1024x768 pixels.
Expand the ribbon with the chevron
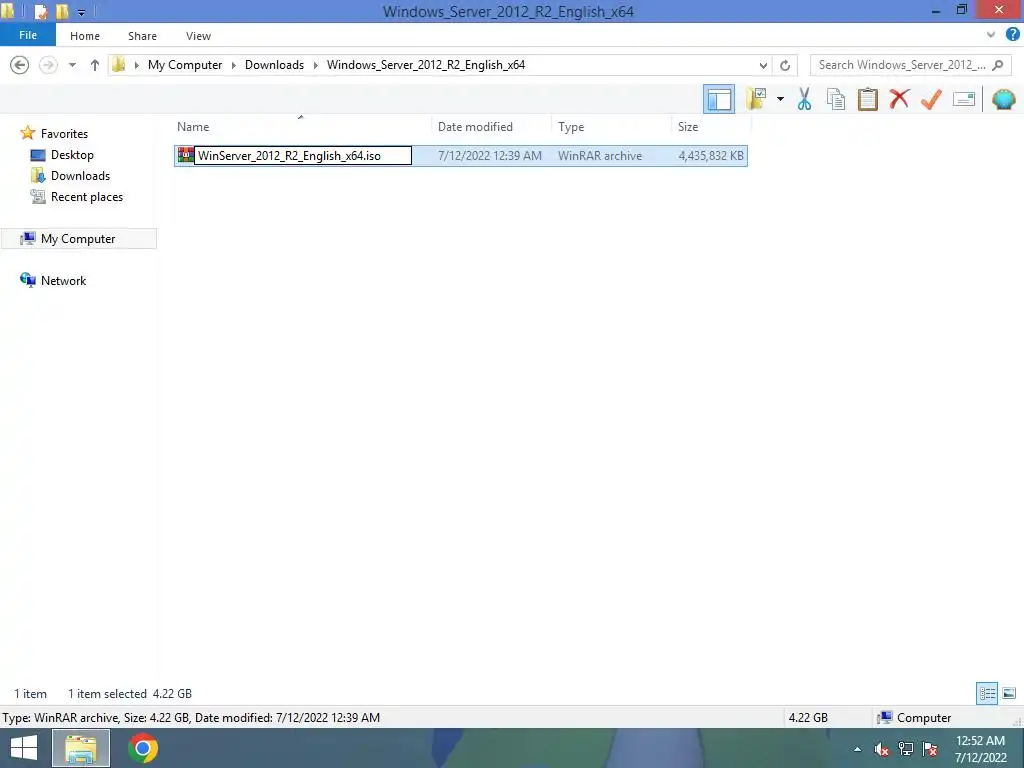point(991,35)
